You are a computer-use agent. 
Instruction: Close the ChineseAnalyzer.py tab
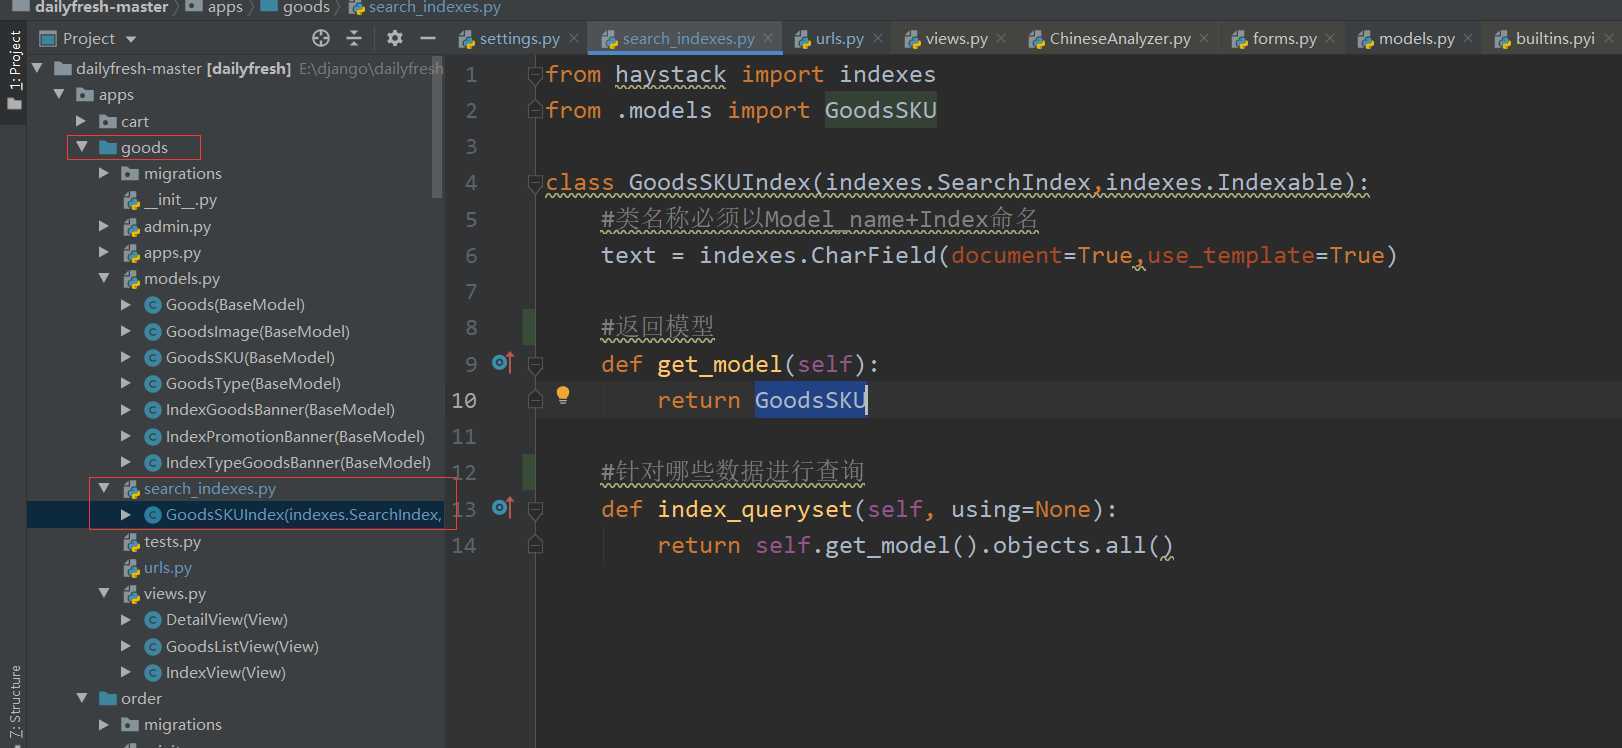click(x=1204, y=38)
